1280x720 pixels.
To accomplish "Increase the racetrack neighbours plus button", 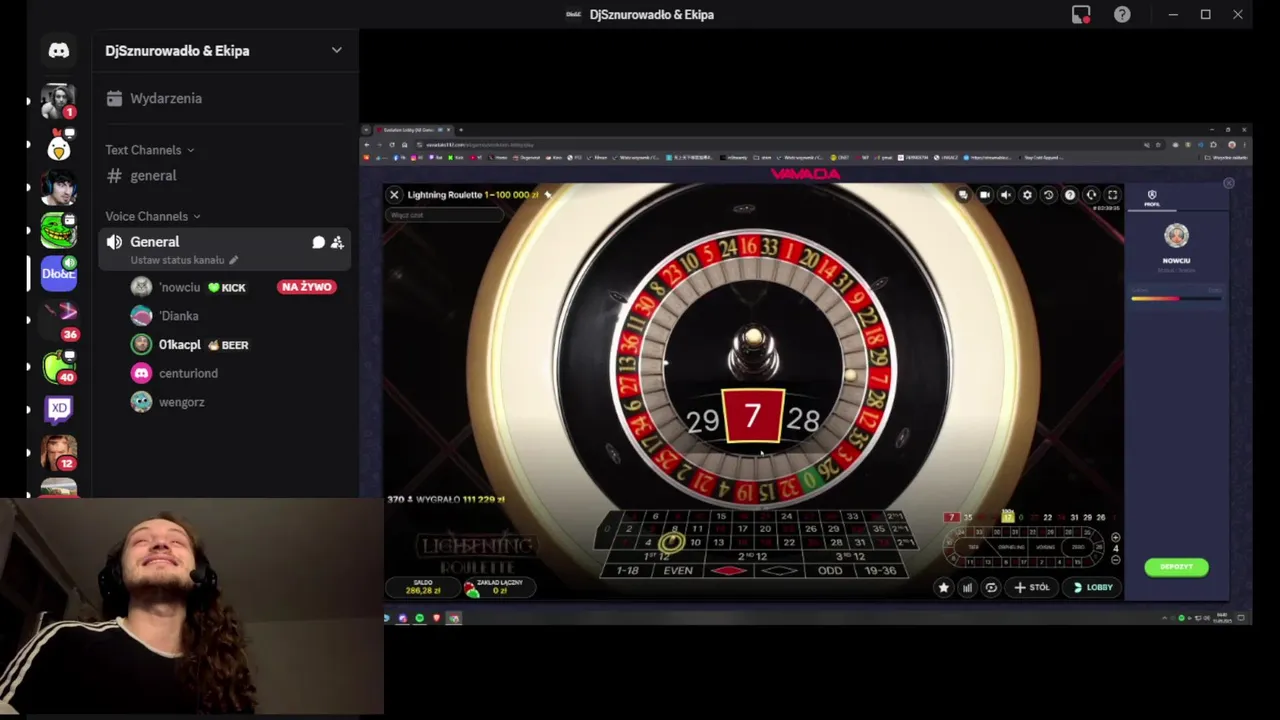I will pyautogui.click(x=1116, y=537).
